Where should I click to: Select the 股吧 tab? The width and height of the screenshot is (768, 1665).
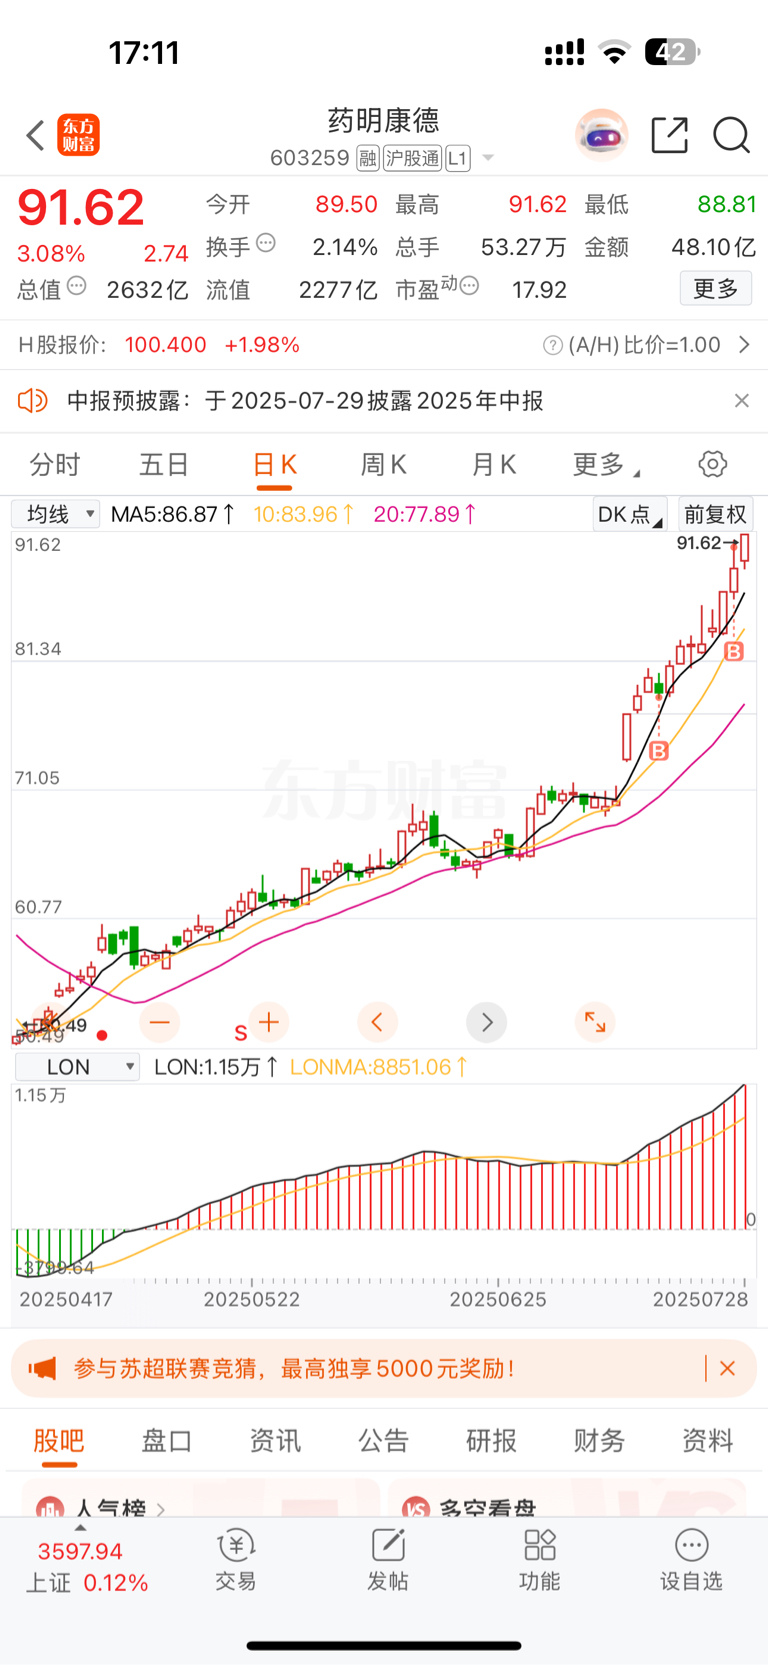pos(59,1441)
